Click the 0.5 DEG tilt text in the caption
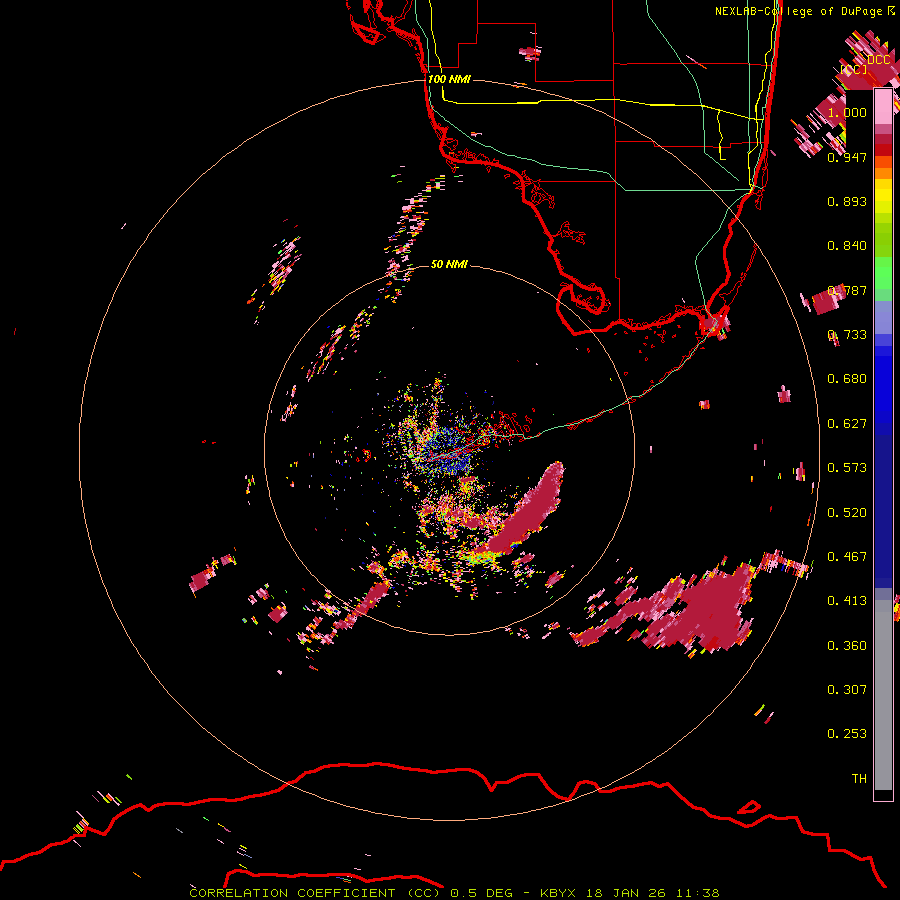This screenshot has height=900, width=900. coord(481,893)
